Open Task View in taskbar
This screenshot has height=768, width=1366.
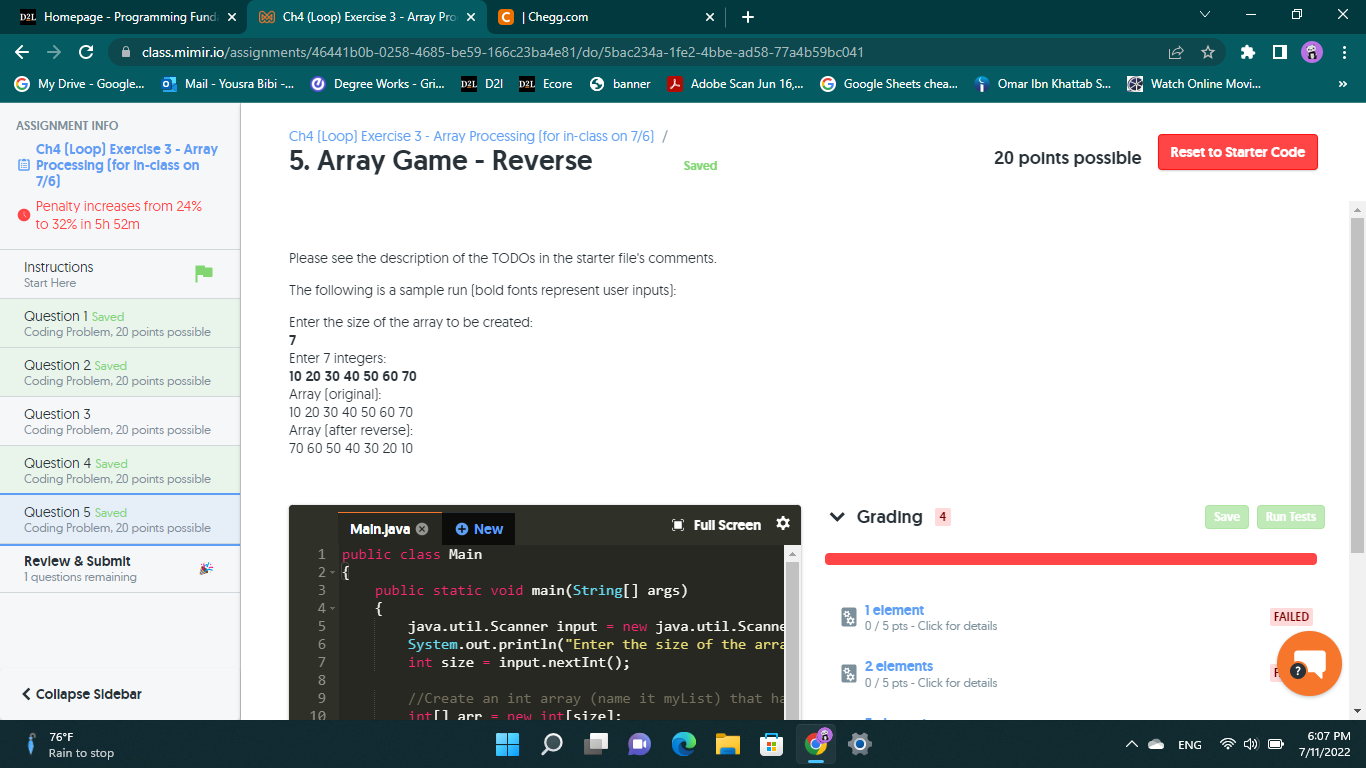[x=596, y=744]
